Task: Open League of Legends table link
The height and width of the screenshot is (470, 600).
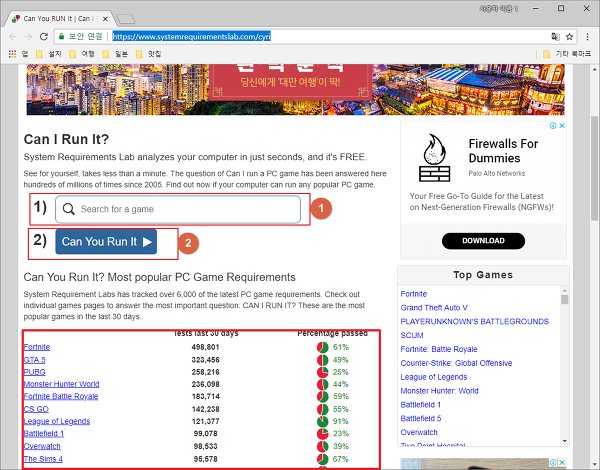Action: [x=57, y=421]
